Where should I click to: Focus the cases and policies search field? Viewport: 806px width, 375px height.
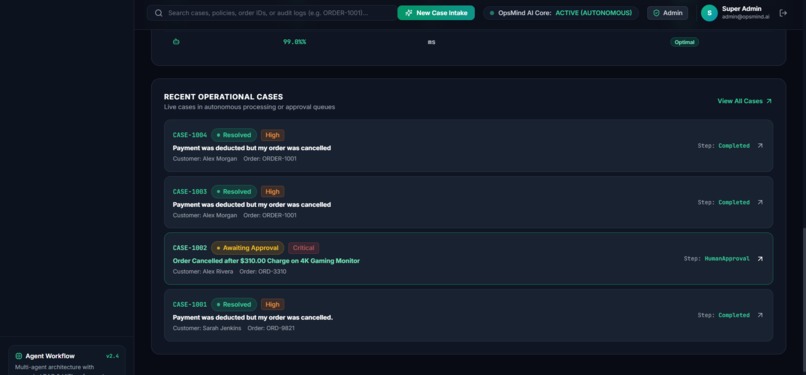[271, 13]
